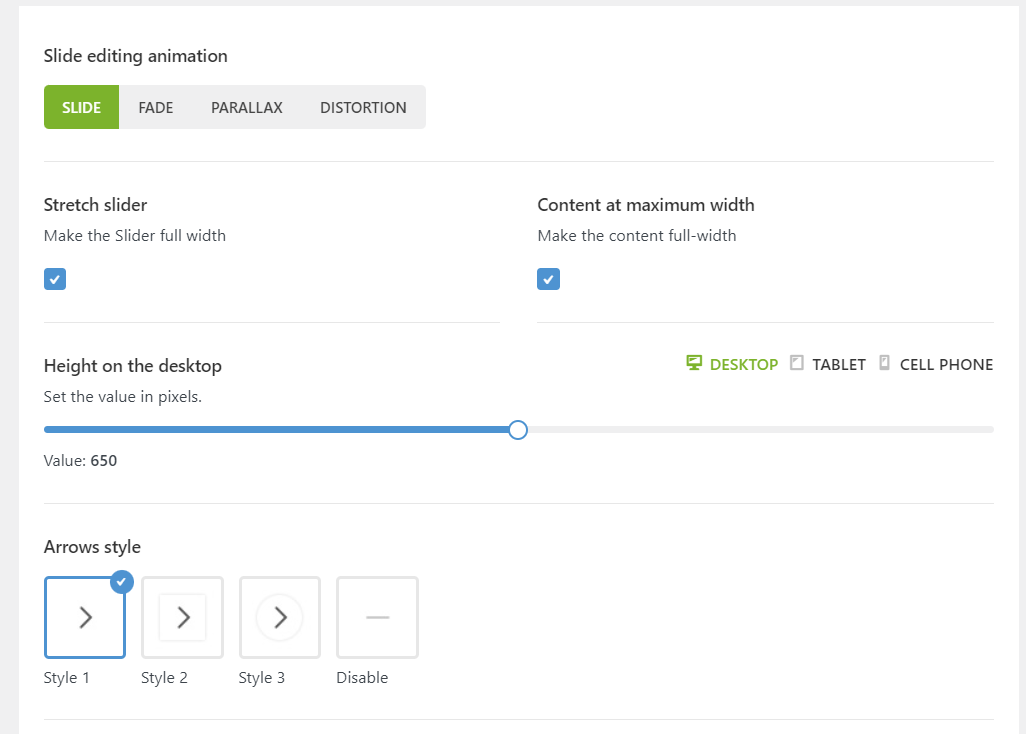Image resolution: width=1026 pixels, height=734 pixels.
Task: Click the height slider handle
Action: (x=517, y=430)
